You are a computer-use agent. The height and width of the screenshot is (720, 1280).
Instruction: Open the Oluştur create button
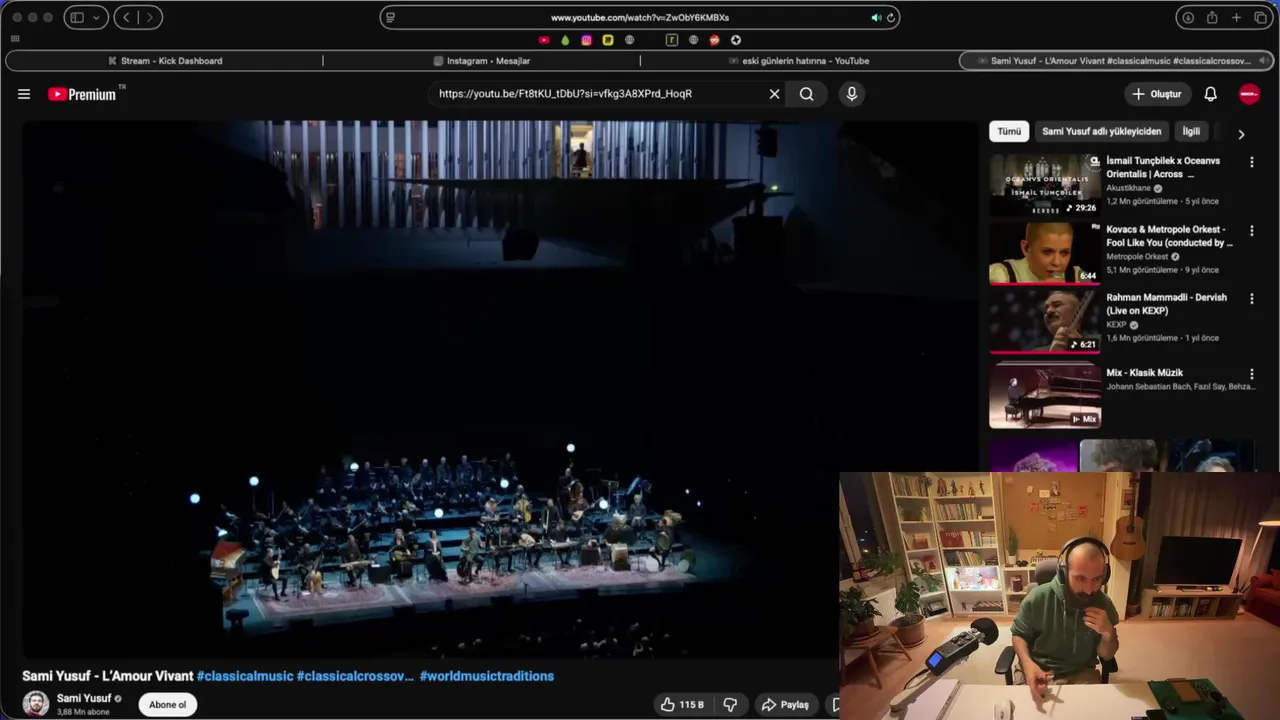(x=1157, y=94)
